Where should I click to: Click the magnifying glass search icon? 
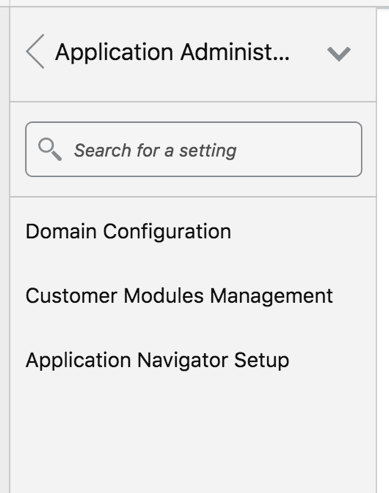click(50, 150)
